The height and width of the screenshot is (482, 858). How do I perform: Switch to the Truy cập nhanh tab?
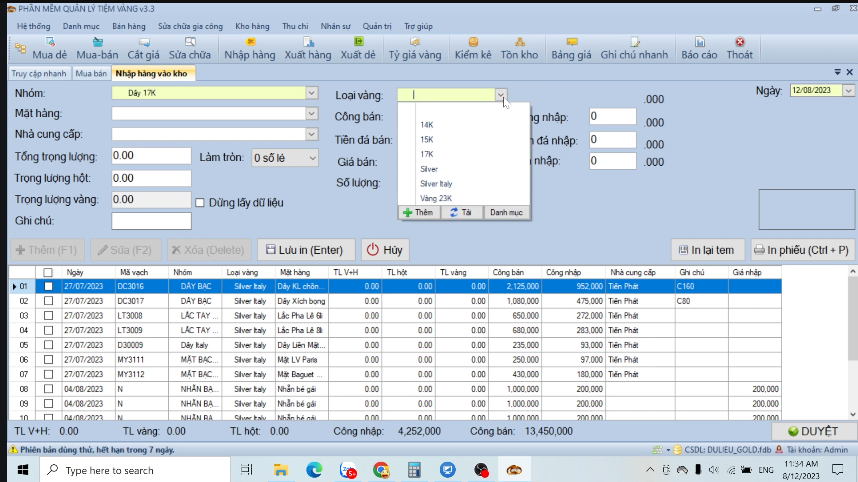pos(39,73)
